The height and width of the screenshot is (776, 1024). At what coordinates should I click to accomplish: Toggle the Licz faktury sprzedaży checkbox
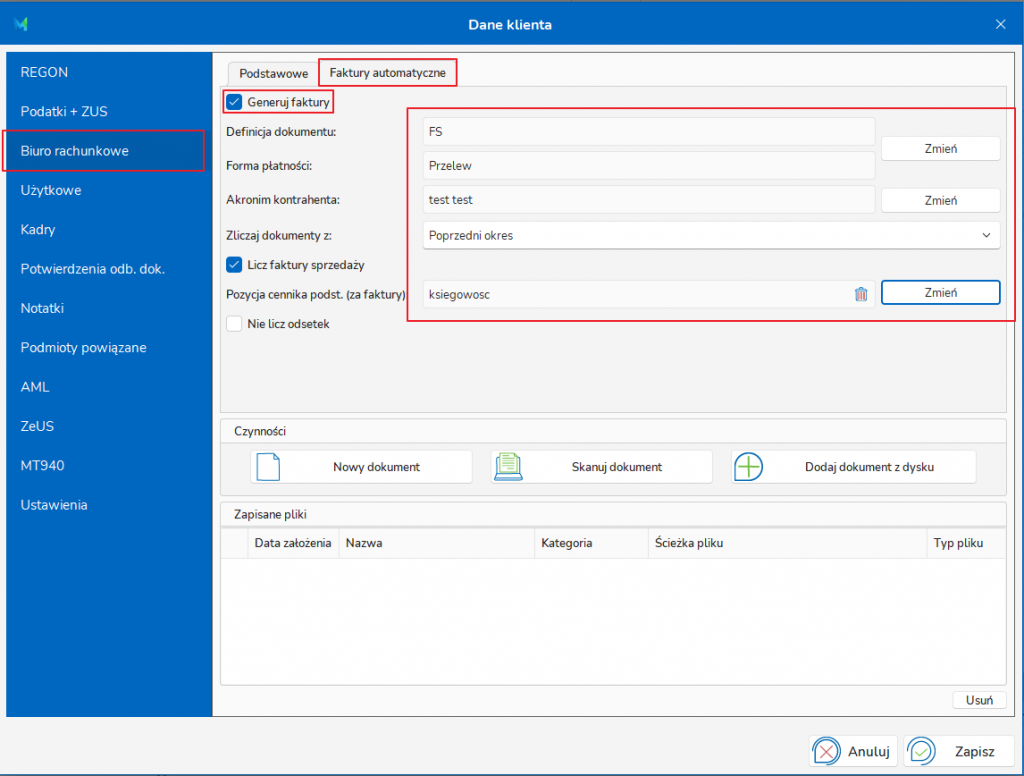point(234,265)
